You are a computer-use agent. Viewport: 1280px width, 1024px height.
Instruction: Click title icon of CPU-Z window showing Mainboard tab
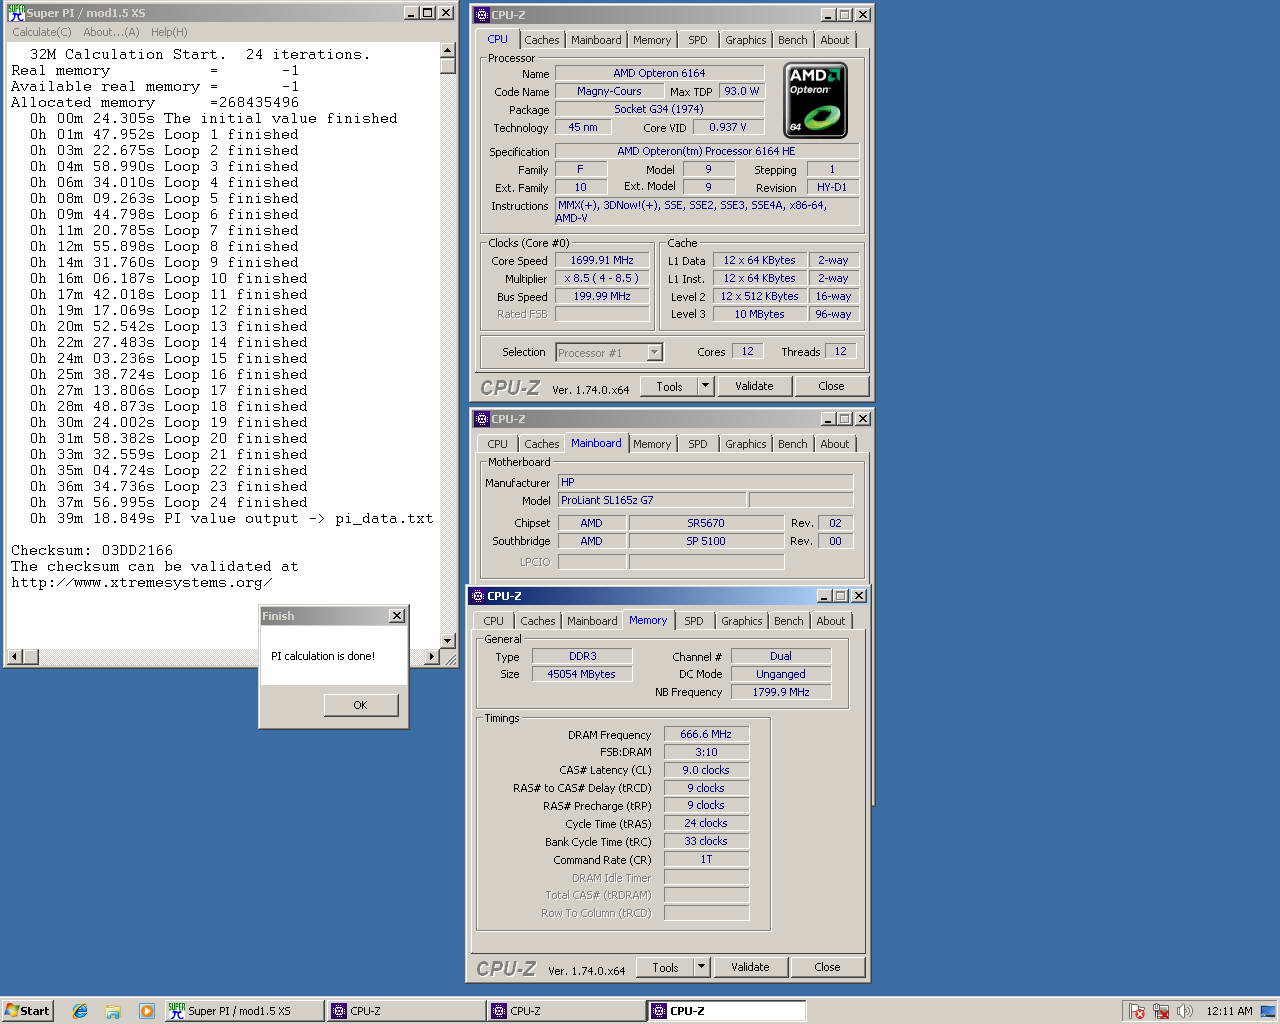(481, 419)
